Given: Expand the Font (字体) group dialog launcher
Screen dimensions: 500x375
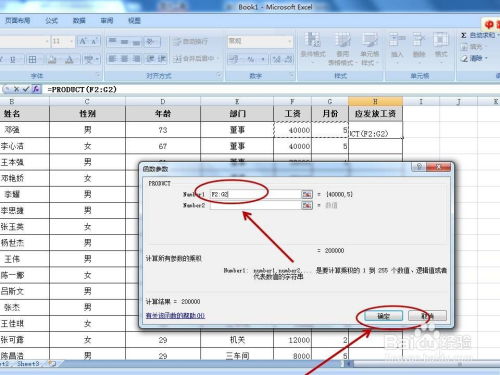Looking at the screenshot, I should coord(98,75).
